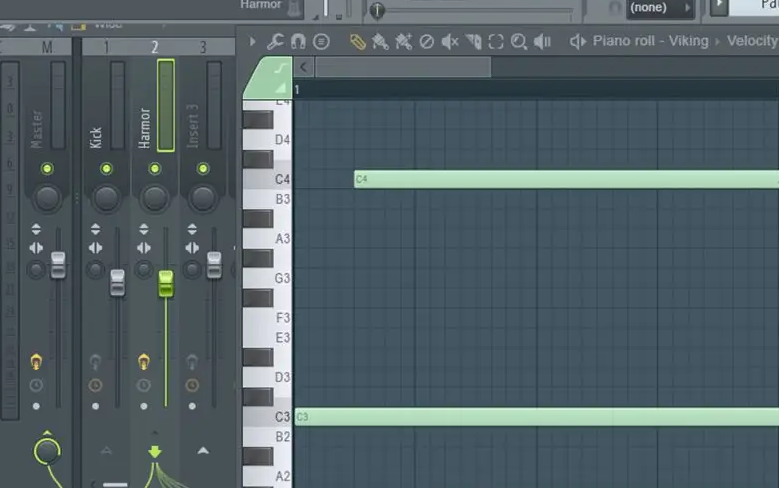Open the Velocity event selector
This screenshot has height=488, width=779.
pyautogui.click(x=752, y=41)
